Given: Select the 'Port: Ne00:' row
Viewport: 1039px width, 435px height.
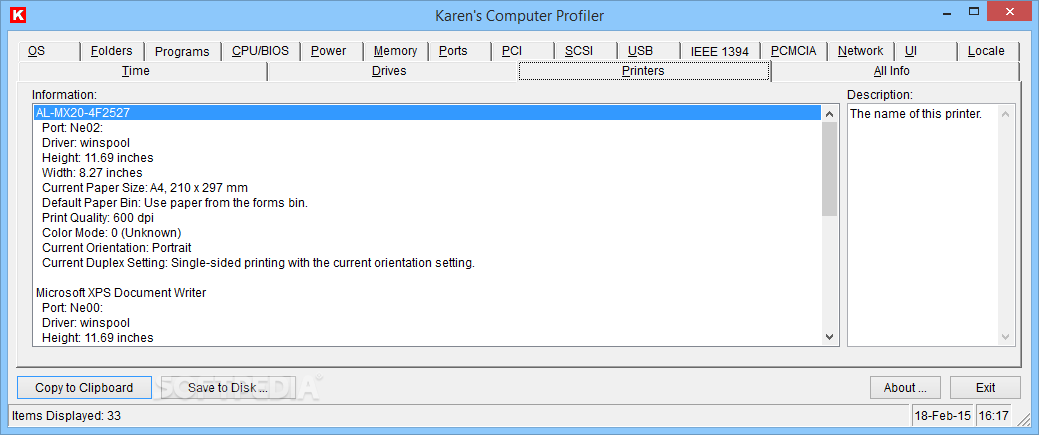Looking at the screenshot, I should [427, 308].
